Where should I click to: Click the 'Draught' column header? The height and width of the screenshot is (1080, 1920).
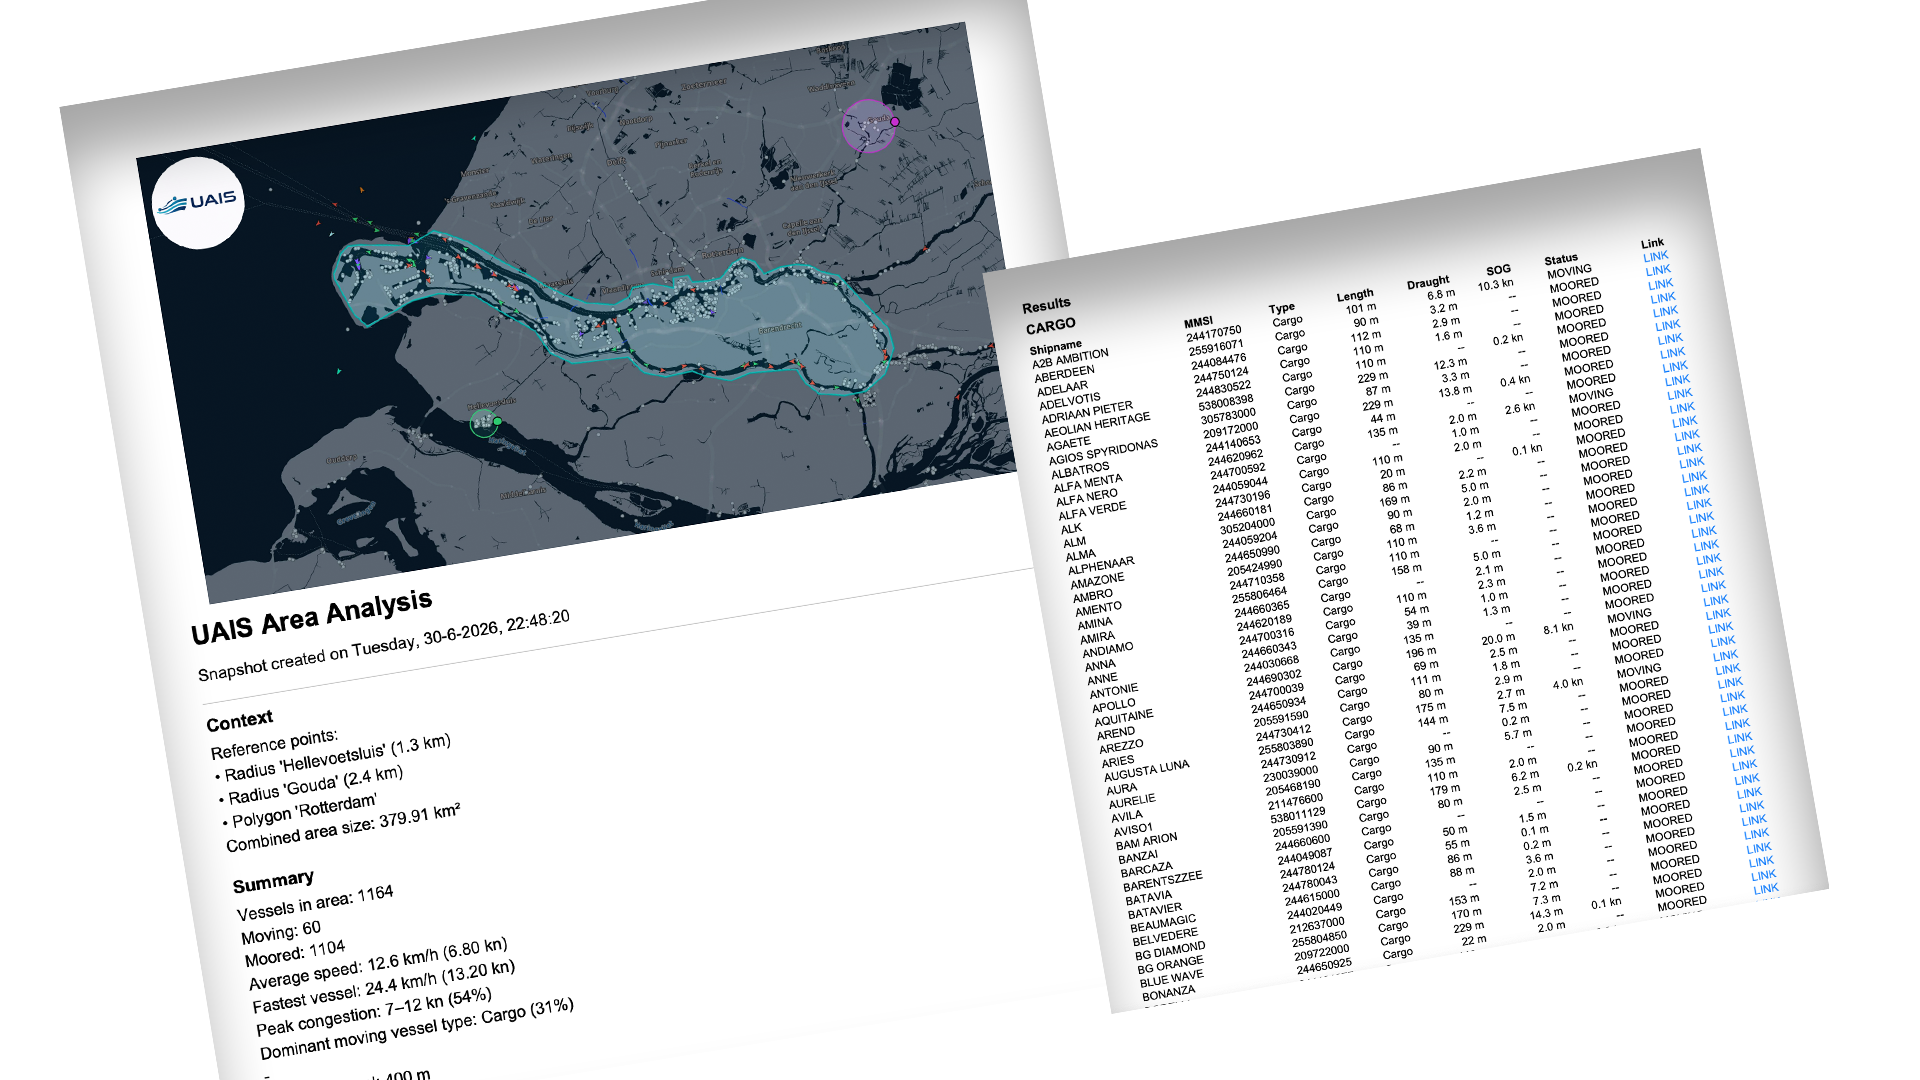[x=1428, y=283]
